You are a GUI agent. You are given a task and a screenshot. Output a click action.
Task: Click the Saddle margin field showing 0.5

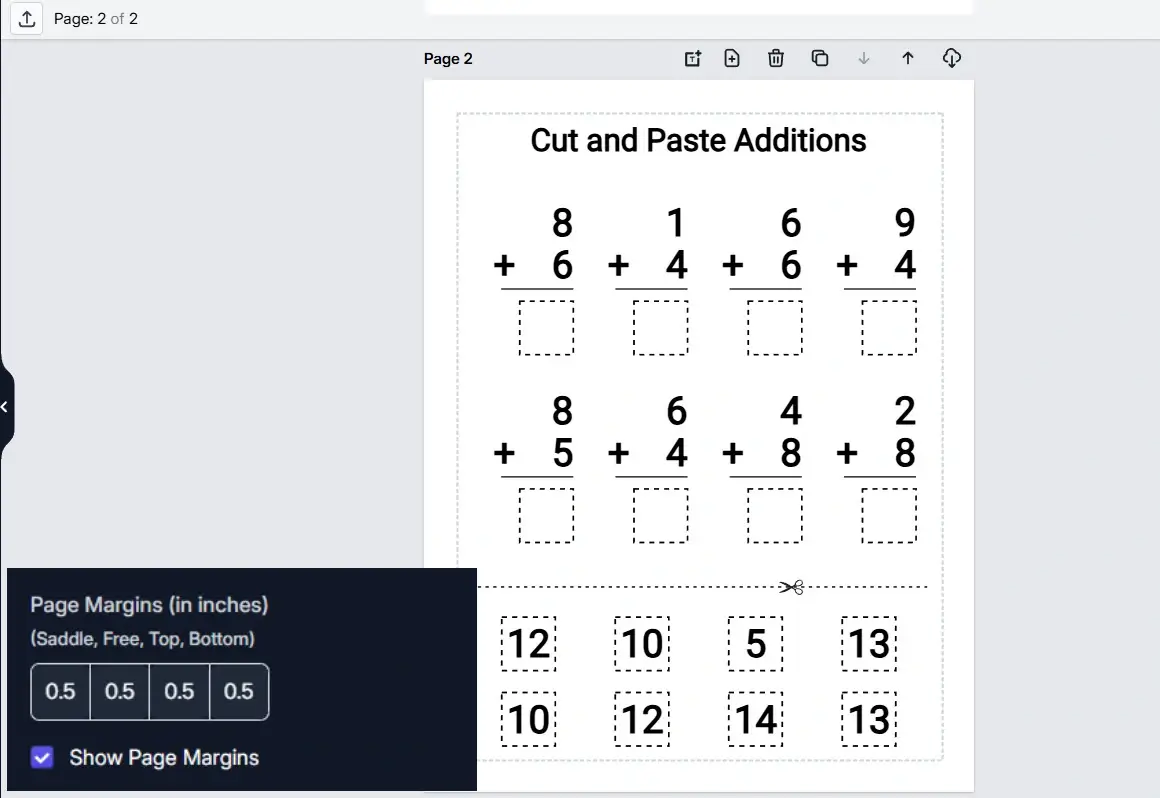click(x=60, y=692)
